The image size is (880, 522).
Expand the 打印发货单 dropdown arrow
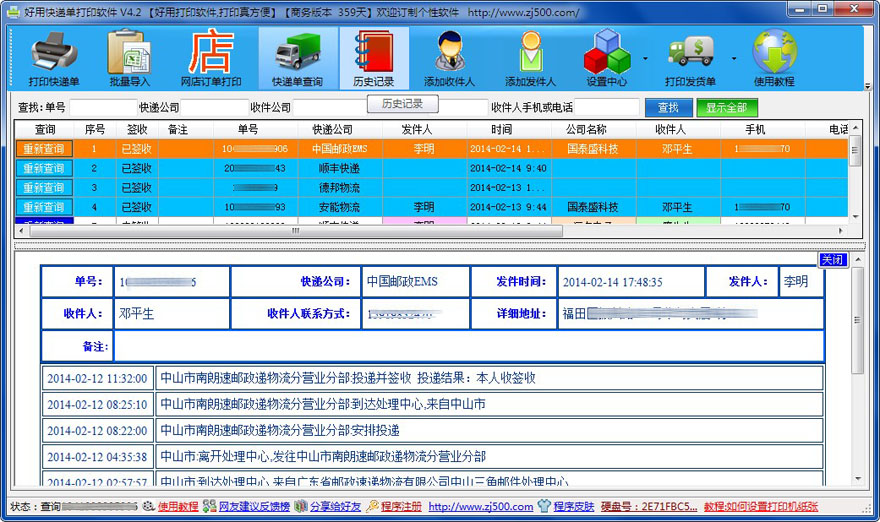[x=734, y=58]
